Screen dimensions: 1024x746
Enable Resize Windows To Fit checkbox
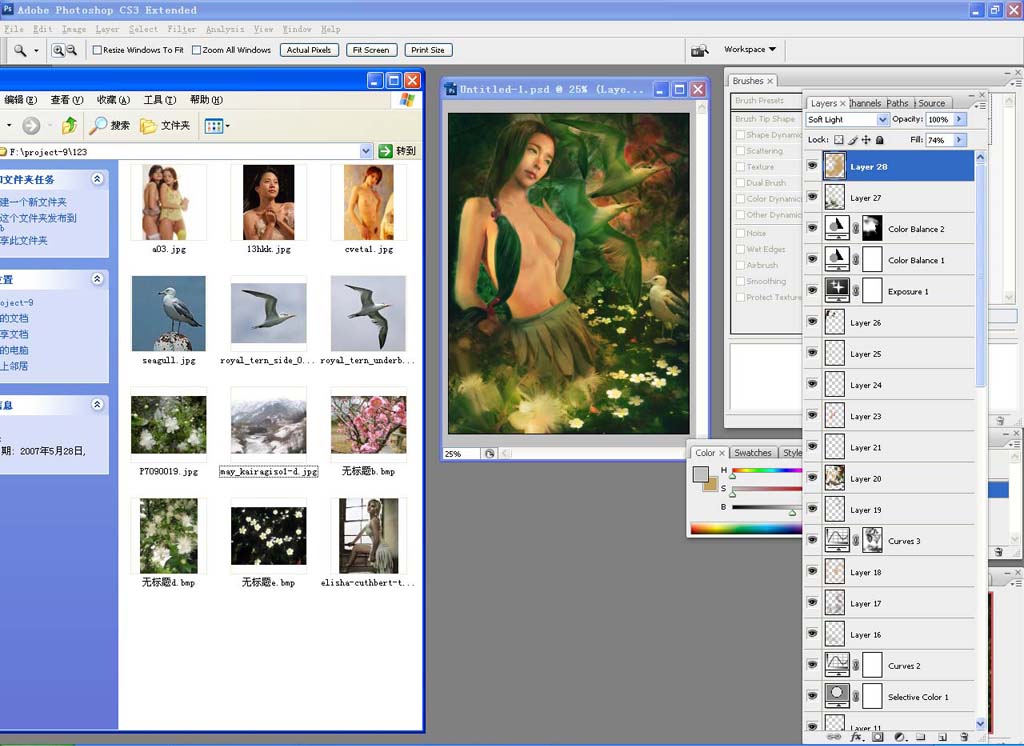pyautogui.click(x=97, y=50)
